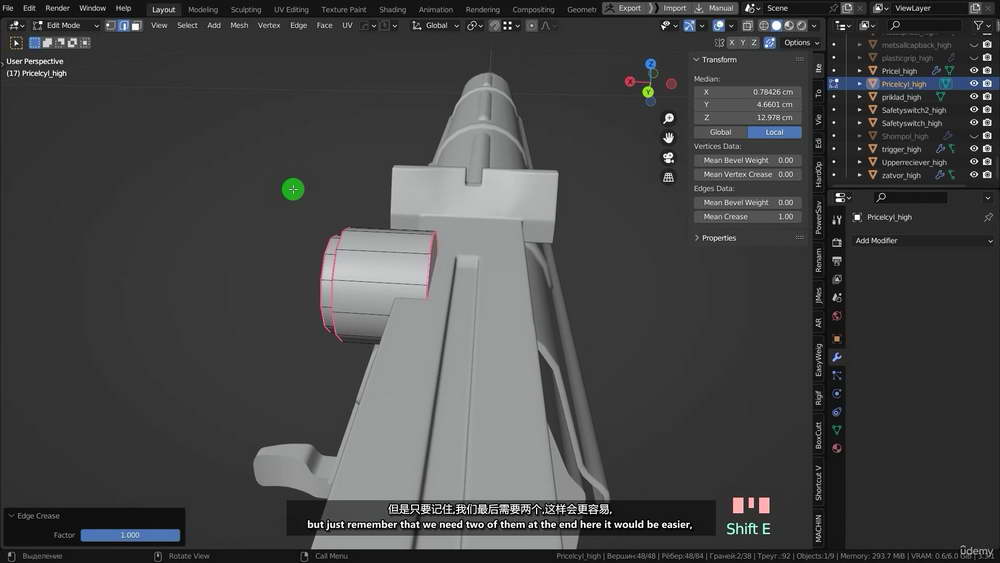1000x563 pixels.
Task: Click the Mean Crease value field
Action: (747, 217)
